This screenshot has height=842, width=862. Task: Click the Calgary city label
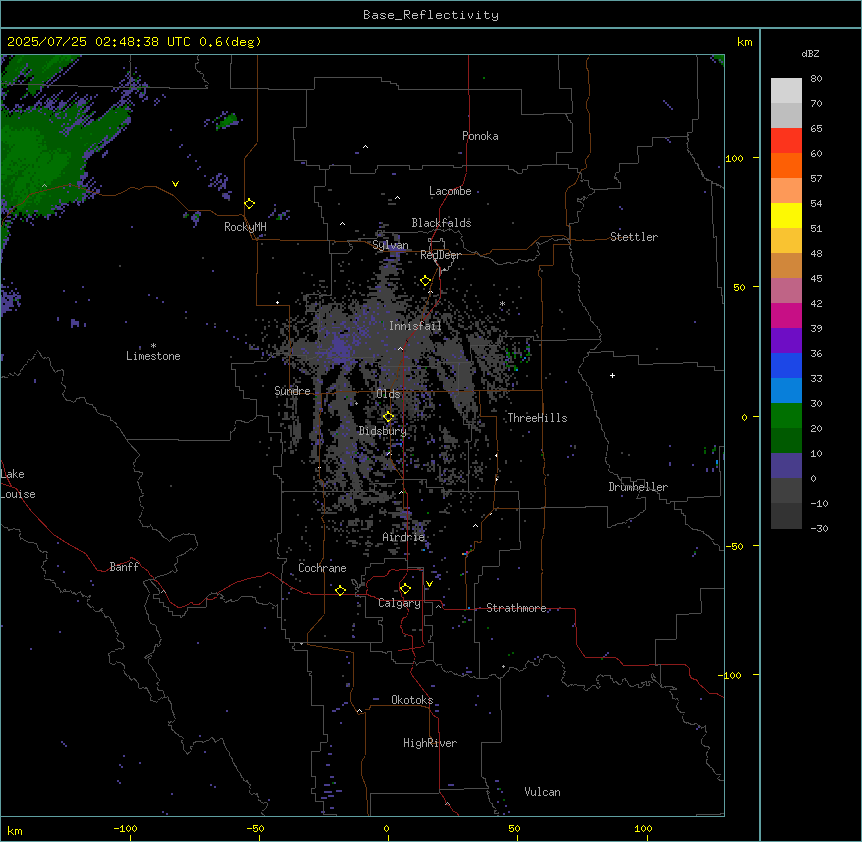(x=399, y=603)
